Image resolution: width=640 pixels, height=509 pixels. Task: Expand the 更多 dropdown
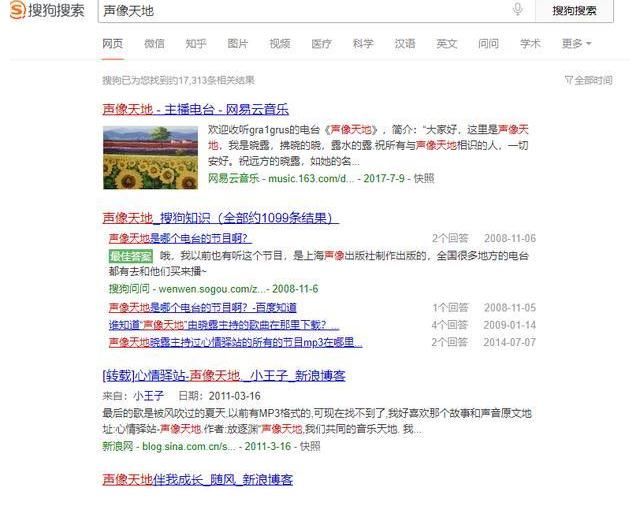[576, 44]
